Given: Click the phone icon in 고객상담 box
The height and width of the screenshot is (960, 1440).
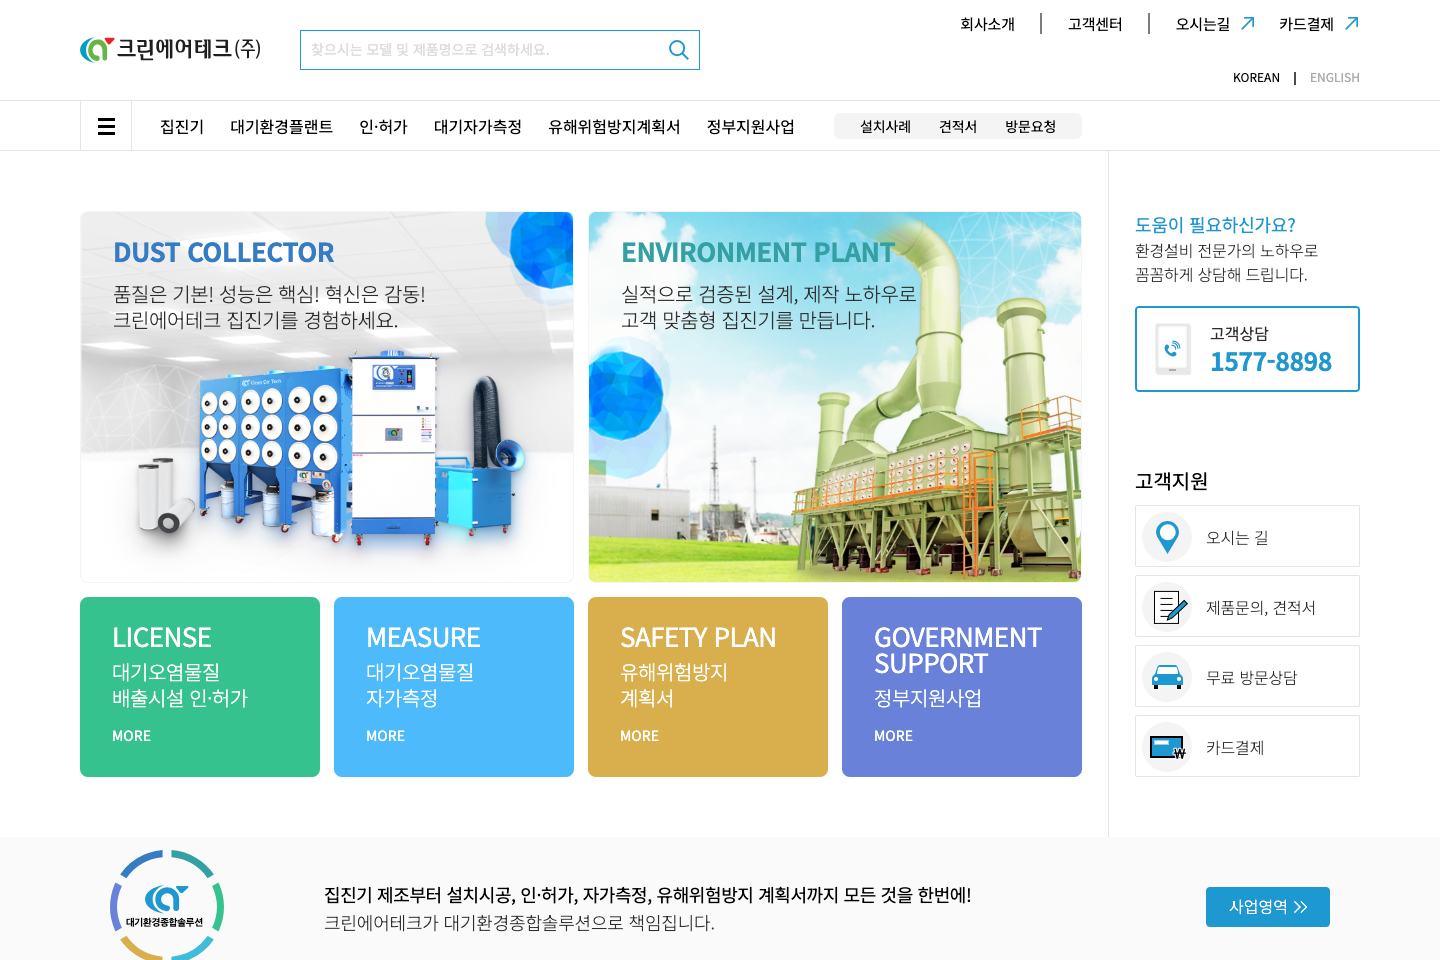Looking at the screenshot, I should pyautogui.click(x=1172, y=349).
